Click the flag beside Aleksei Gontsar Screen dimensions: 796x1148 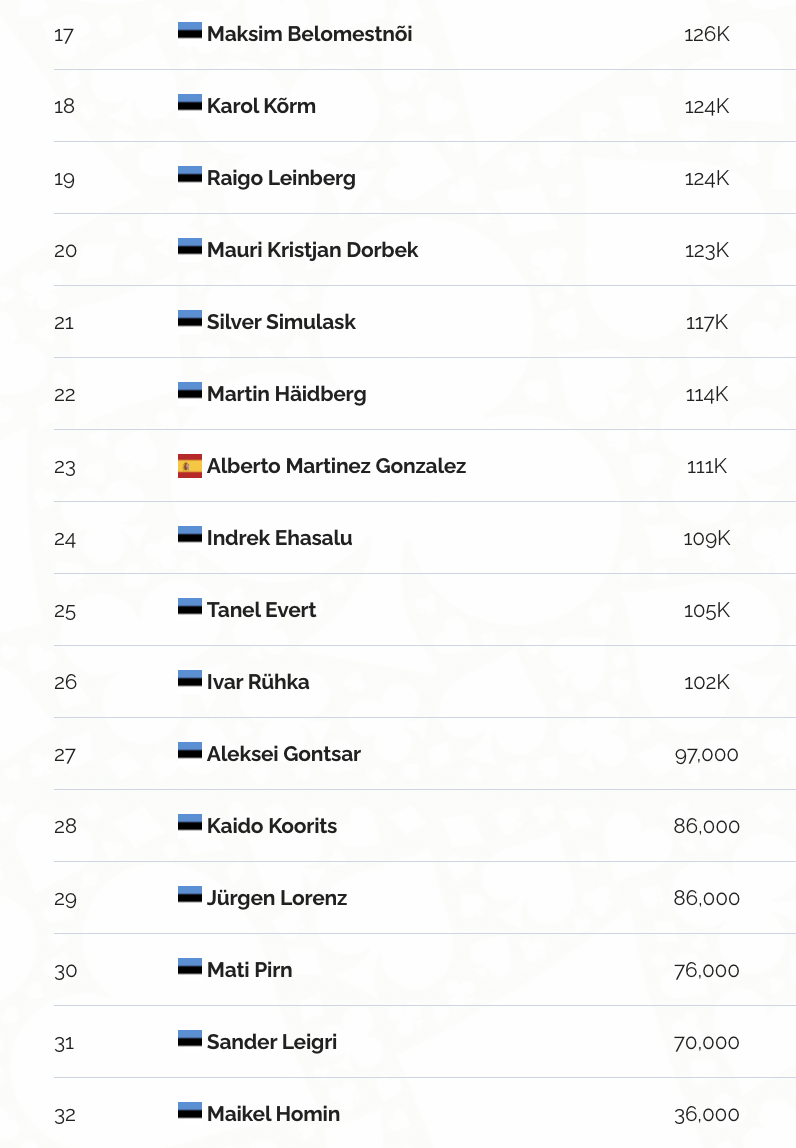[190, 752]
